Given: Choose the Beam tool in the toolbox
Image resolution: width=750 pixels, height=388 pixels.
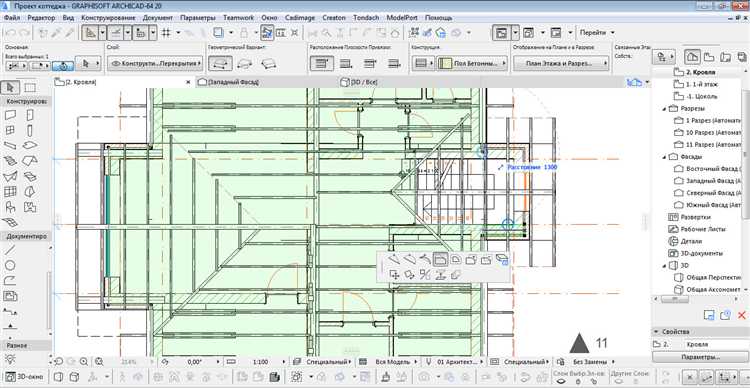Looking at the screenshot, I should (10, 145).
